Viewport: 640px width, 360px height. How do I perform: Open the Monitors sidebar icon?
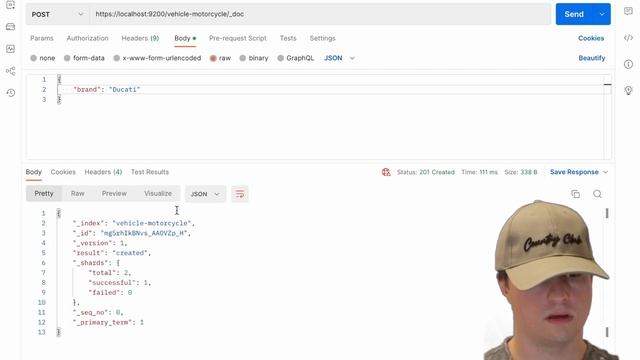click(11, 49)
